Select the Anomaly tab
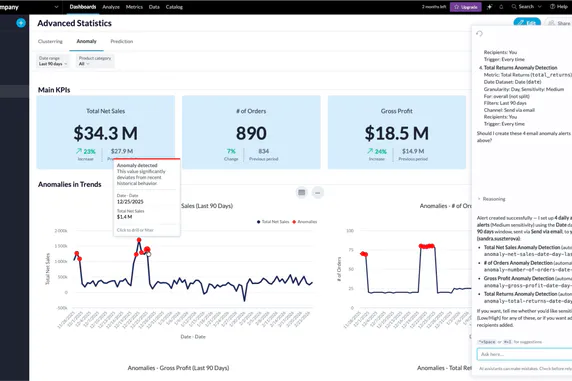 coord(86,41)
